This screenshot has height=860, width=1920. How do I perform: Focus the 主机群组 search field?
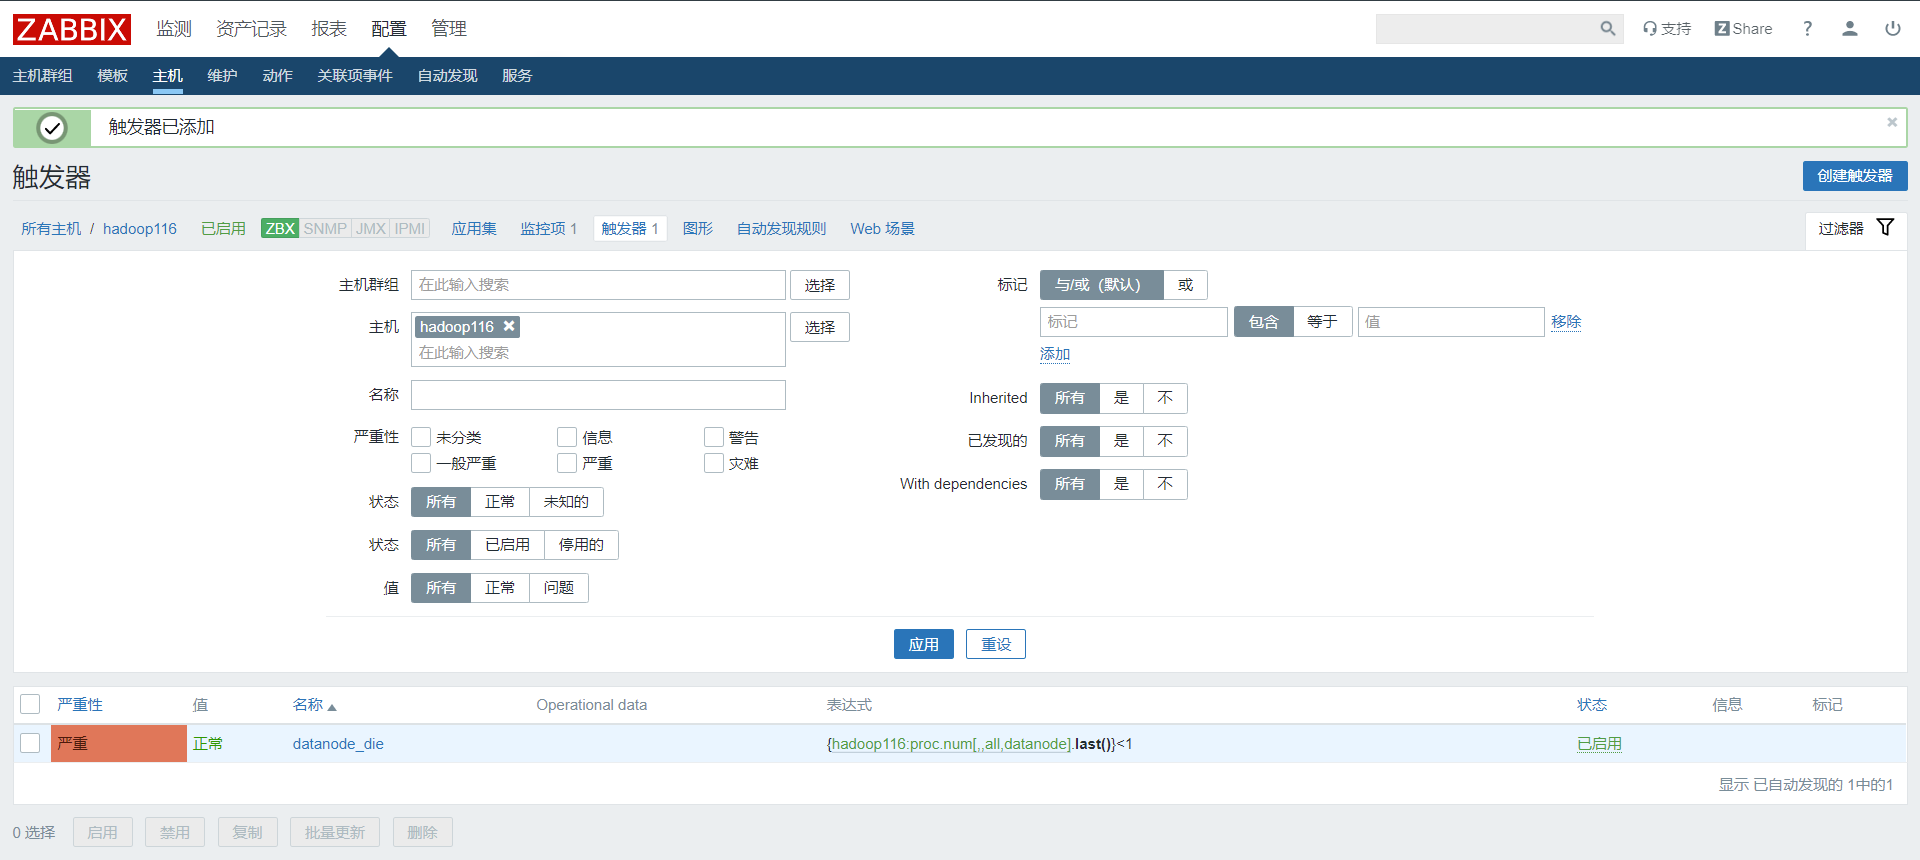point(598,285)
